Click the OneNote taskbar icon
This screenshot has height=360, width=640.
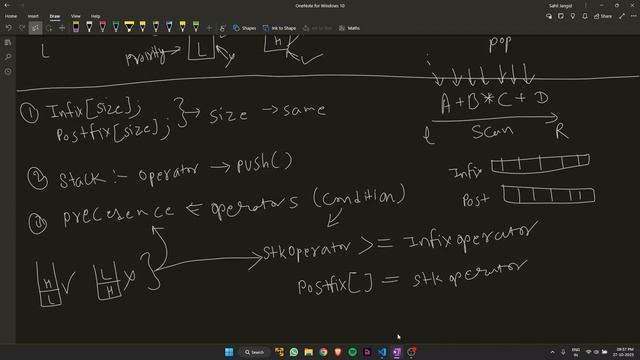click(x=397, y=352)
